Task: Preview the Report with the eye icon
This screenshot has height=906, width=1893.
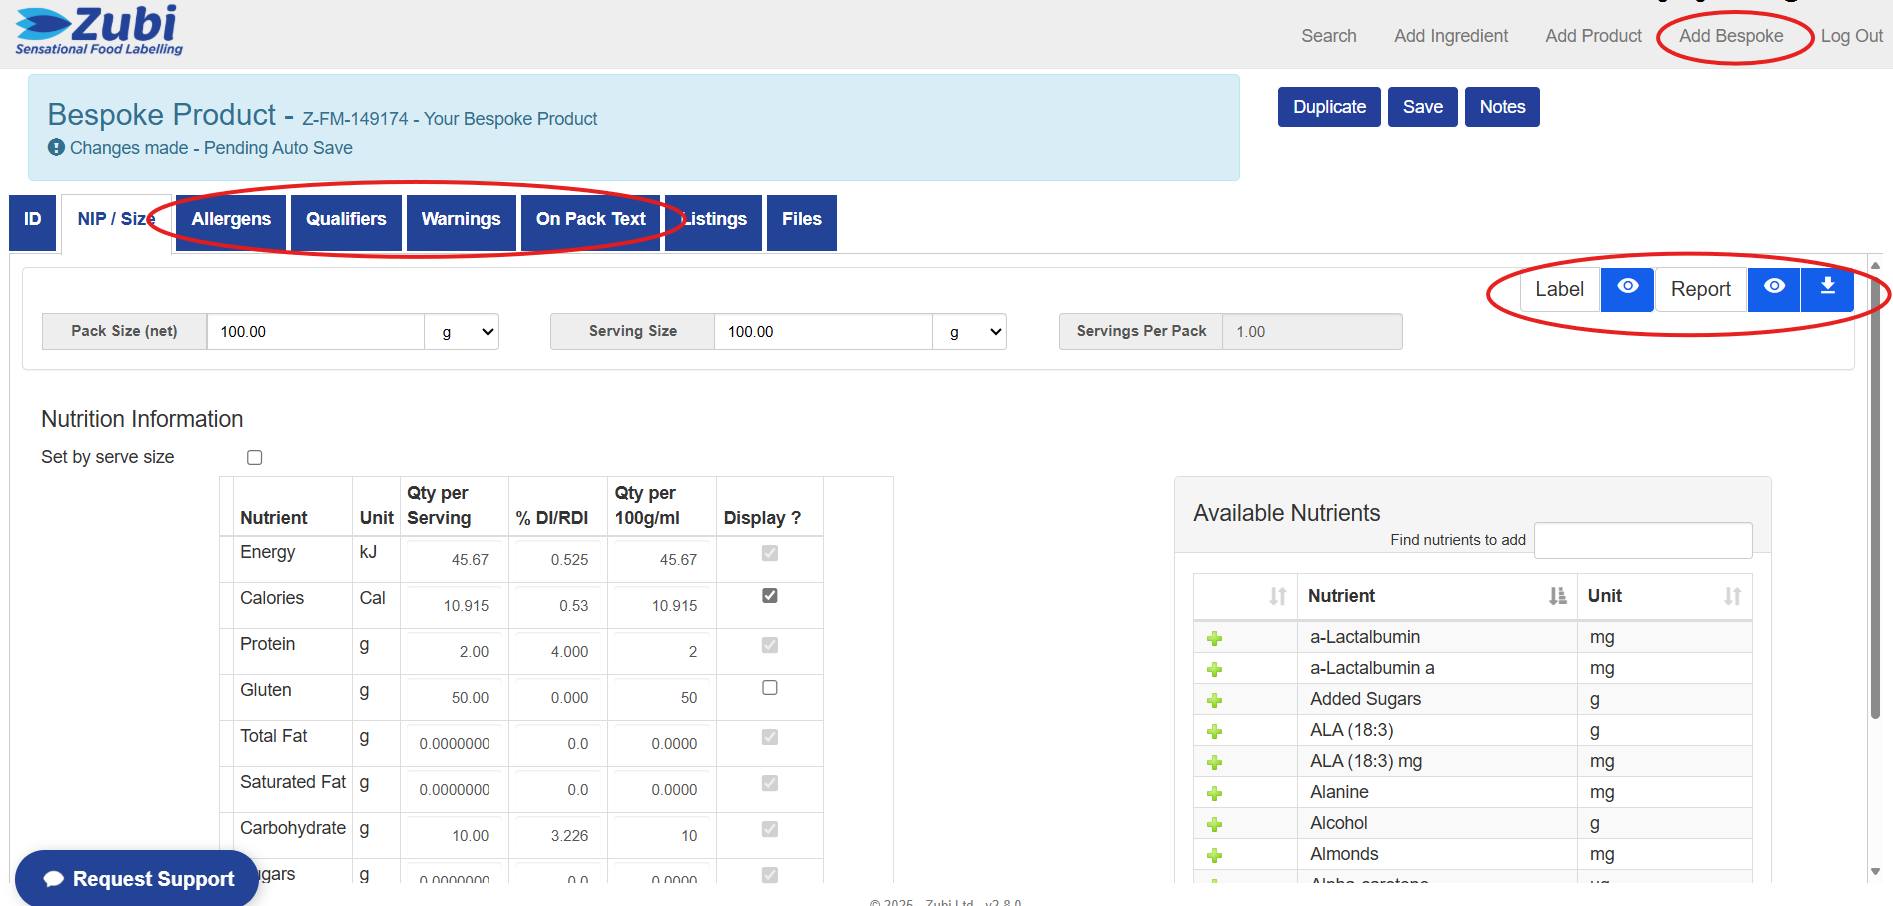Action: [1774, 289]
